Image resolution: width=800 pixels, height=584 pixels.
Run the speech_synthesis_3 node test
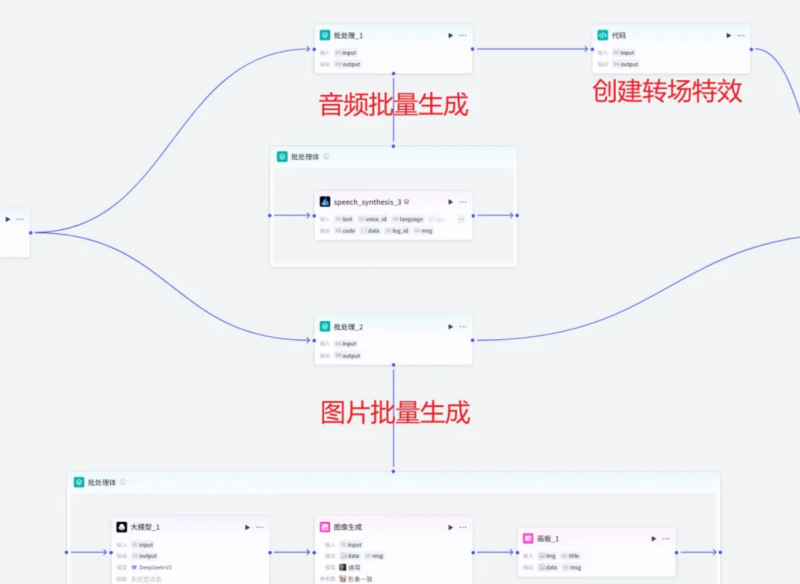pyautogui.click(x=451, y=202)
